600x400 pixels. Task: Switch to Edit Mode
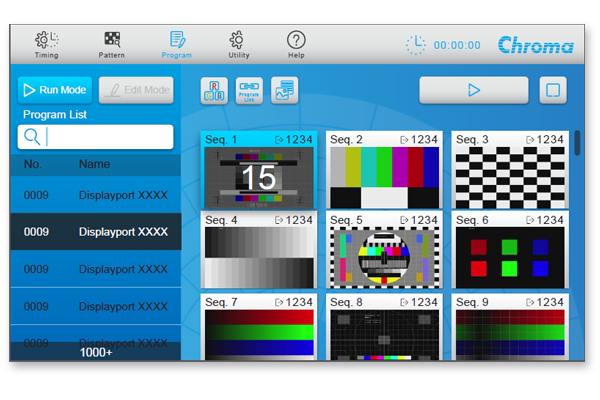136,90
